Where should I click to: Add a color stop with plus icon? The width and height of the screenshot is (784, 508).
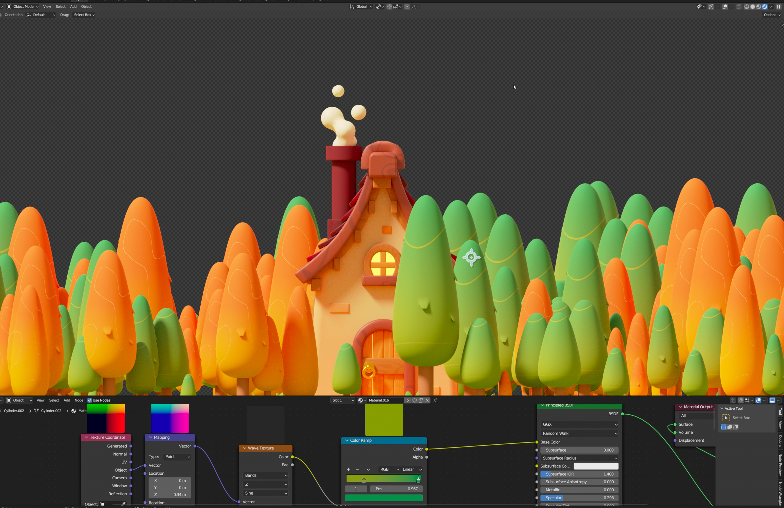pos(348,468)
